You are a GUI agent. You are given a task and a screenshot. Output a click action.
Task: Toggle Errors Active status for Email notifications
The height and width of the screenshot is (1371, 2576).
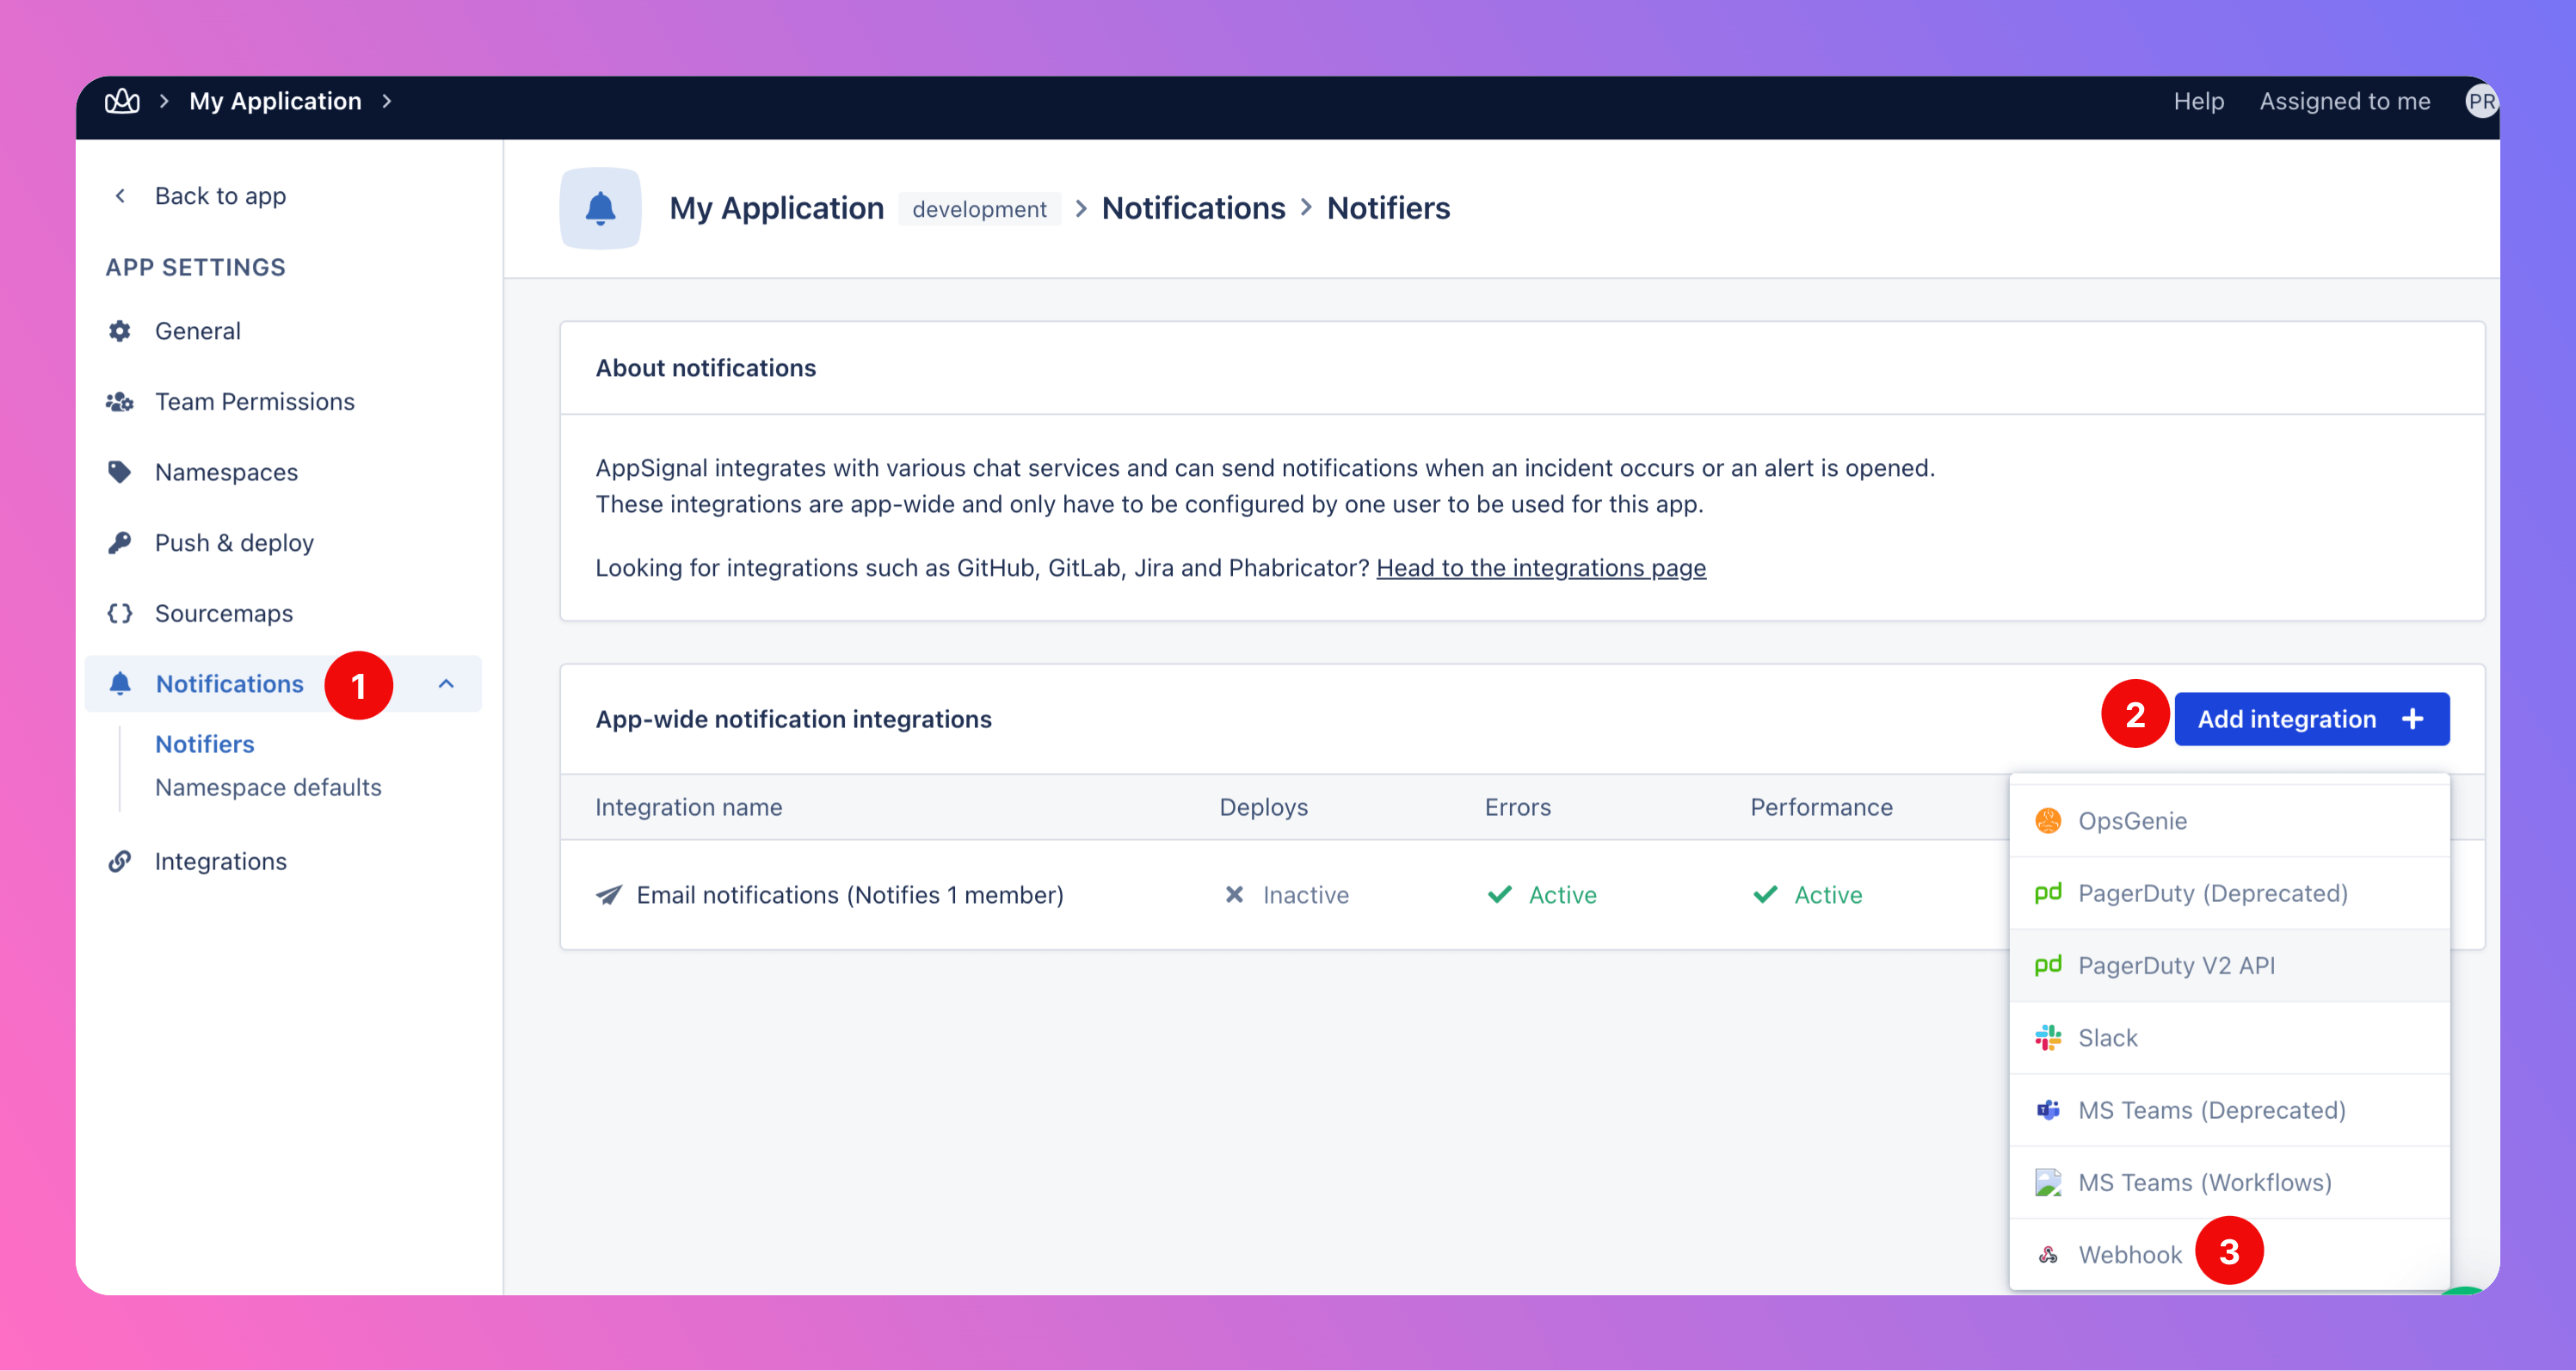[x=1541, y=895]
